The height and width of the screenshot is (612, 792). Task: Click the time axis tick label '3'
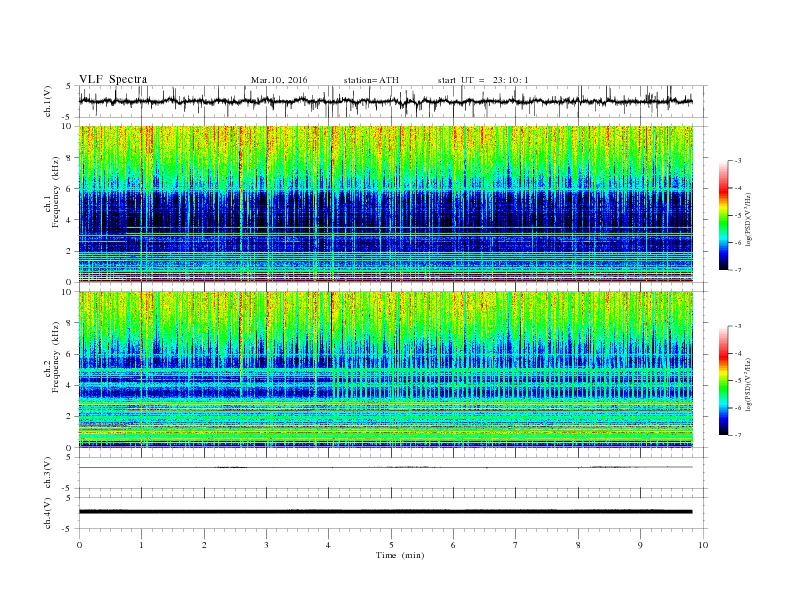tap(266, 545)
